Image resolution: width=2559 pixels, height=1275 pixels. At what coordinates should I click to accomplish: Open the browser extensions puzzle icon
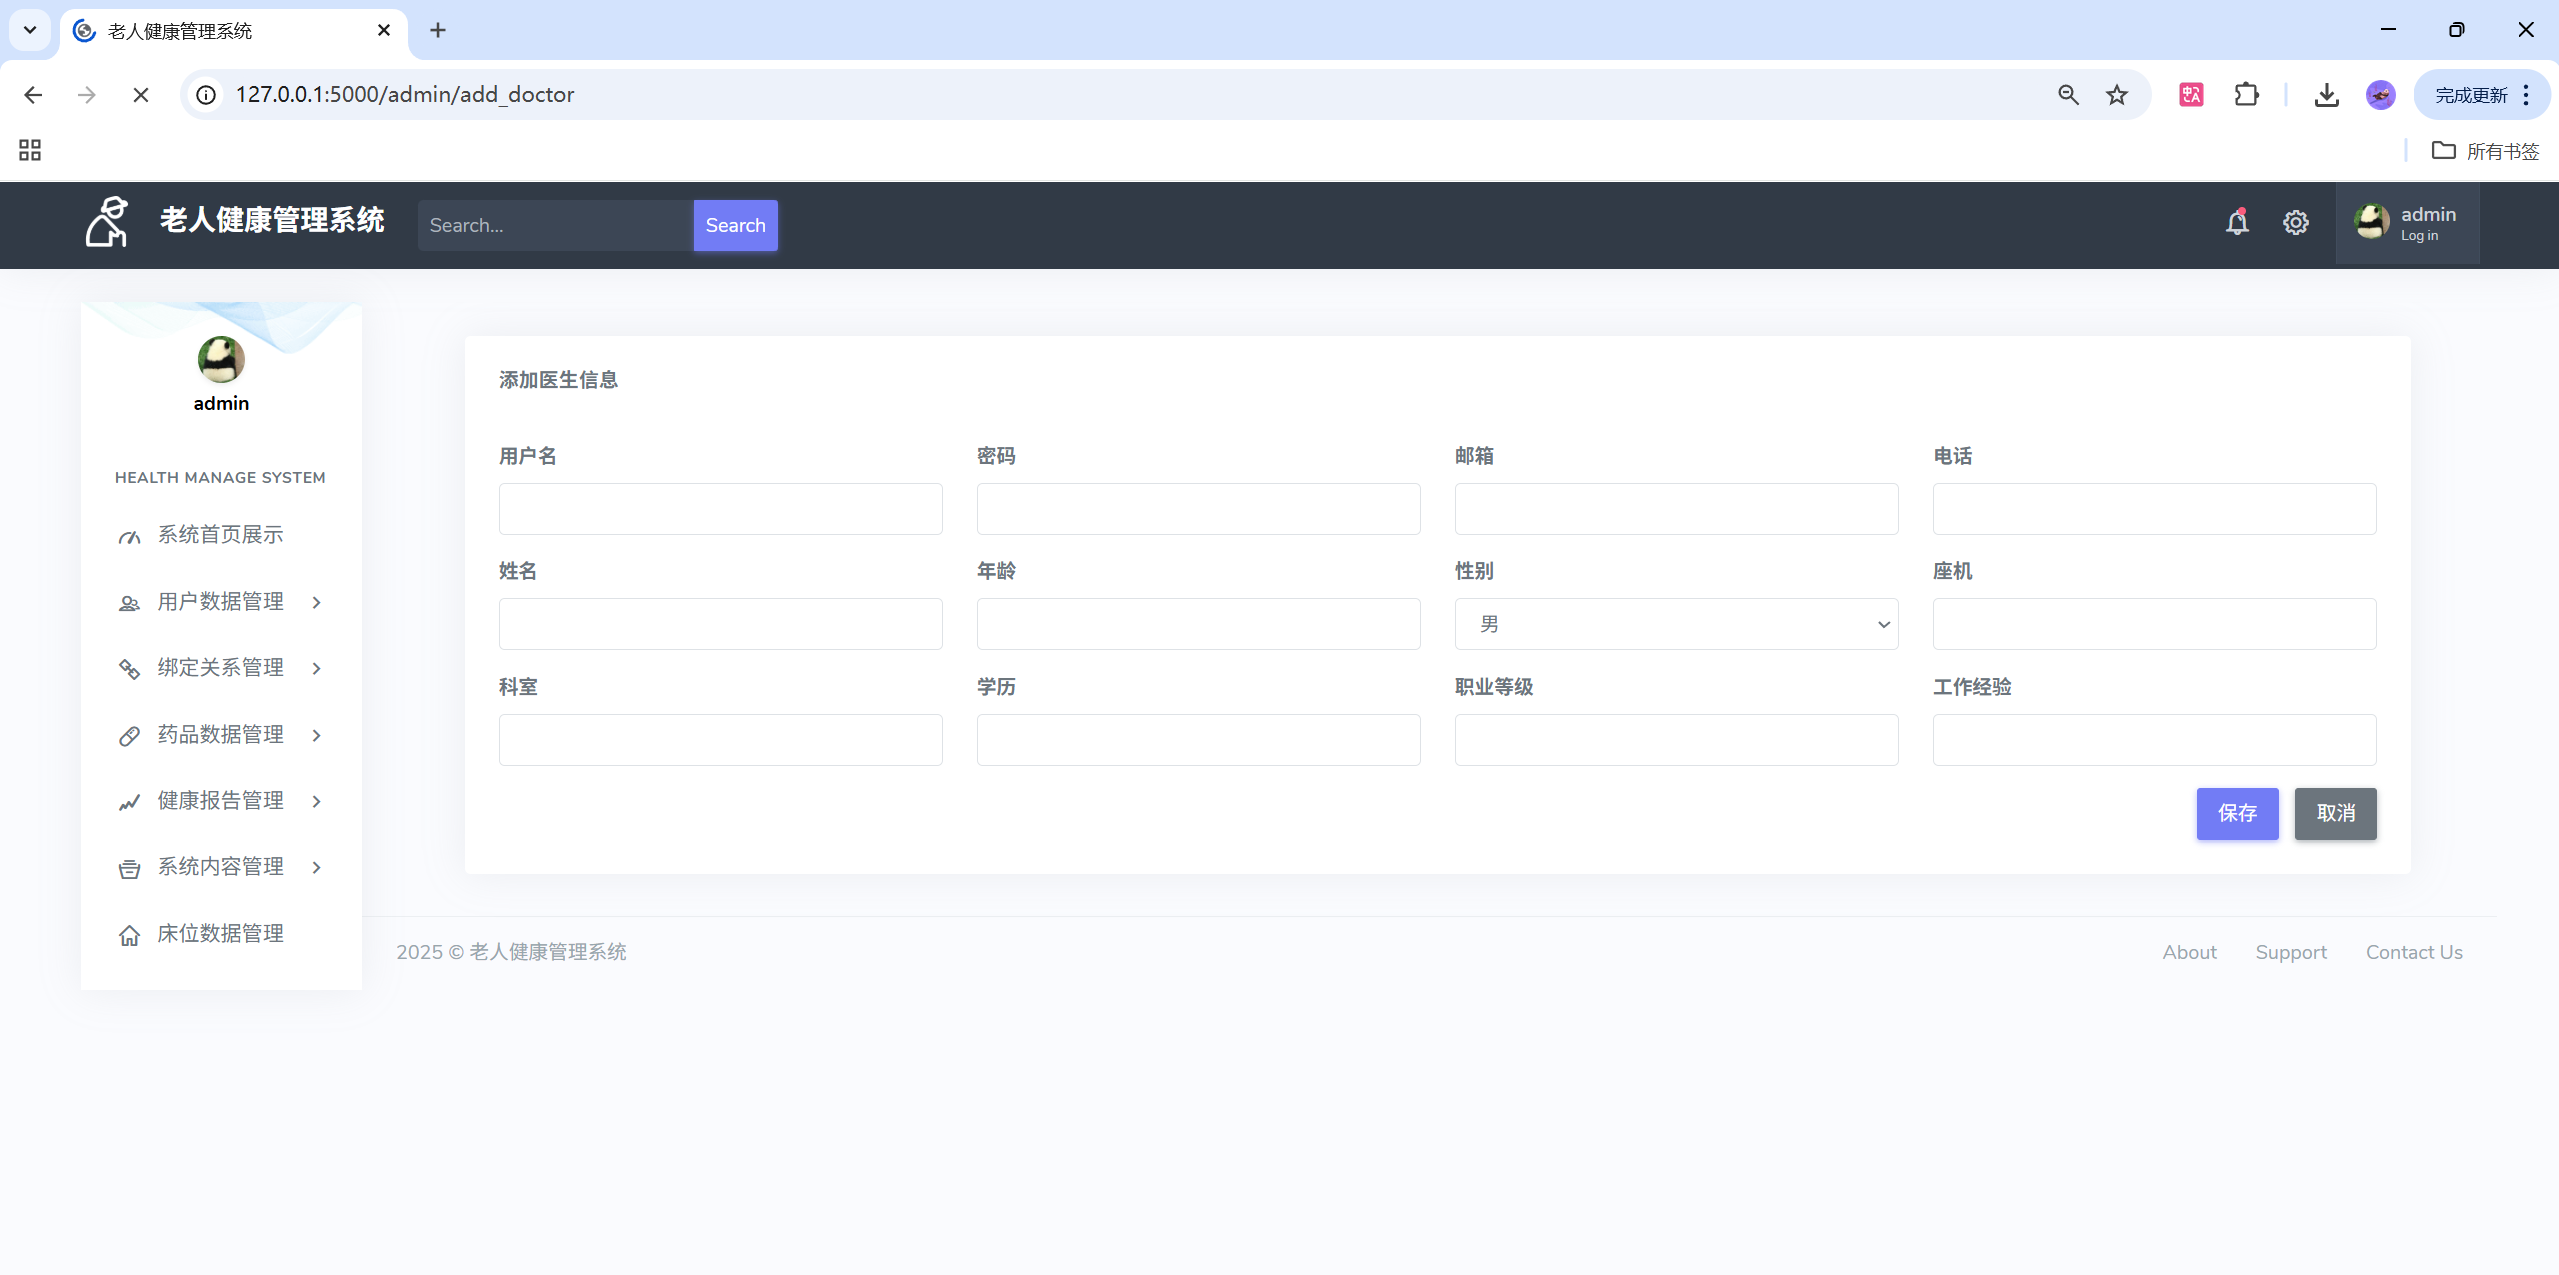(2246, 95)
